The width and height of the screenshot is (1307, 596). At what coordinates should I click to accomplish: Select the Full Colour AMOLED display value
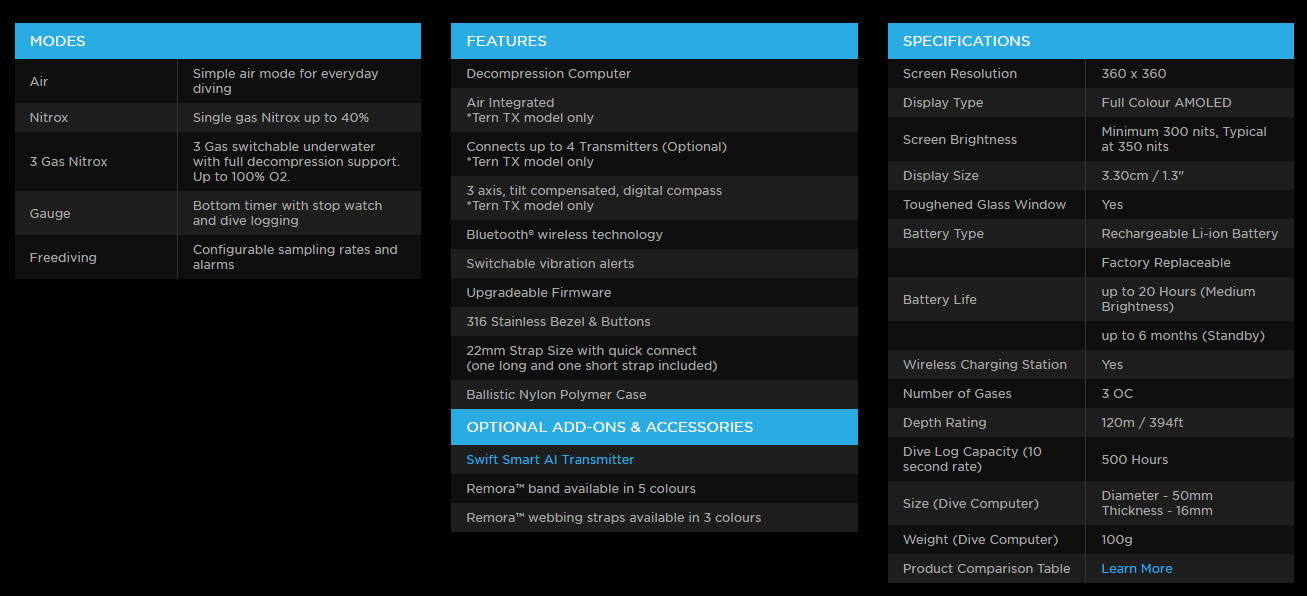pos(1166,103)
